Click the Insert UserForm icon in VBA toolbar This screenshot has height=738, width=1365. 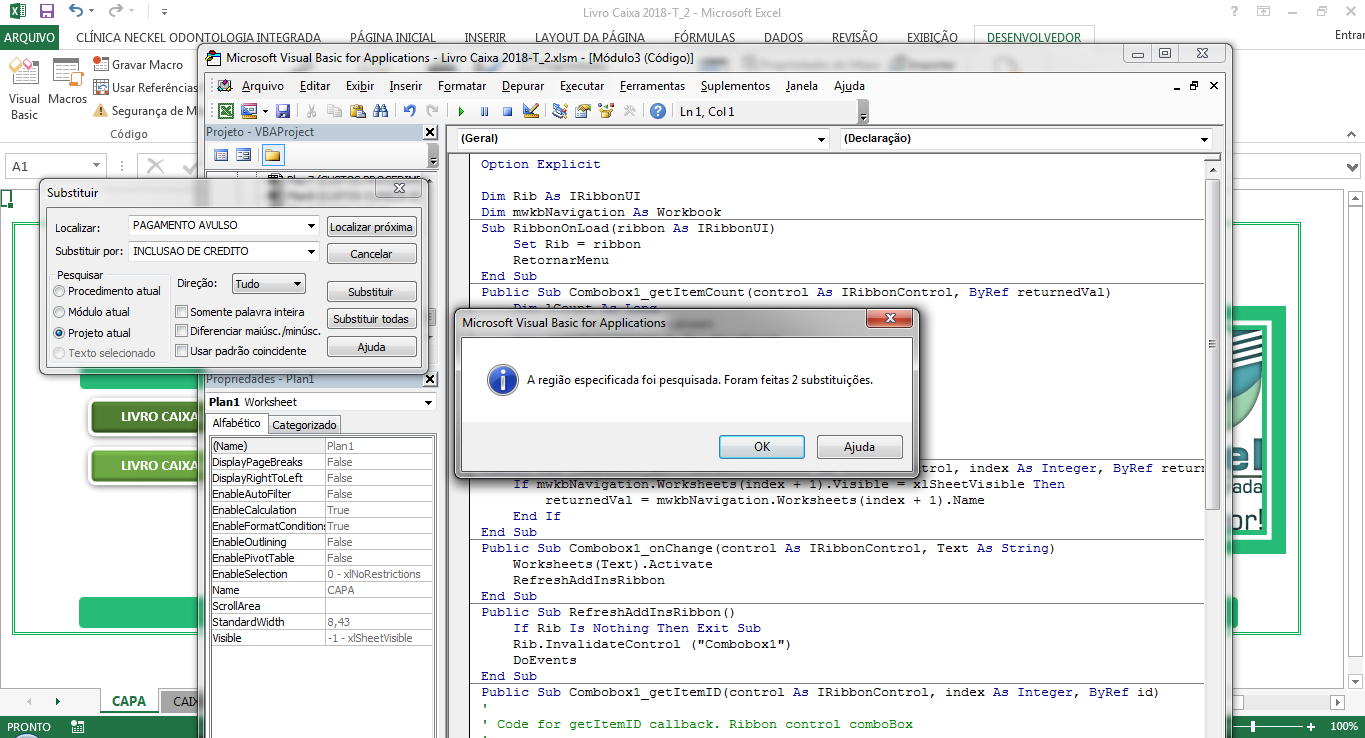(x=247, y=111)
